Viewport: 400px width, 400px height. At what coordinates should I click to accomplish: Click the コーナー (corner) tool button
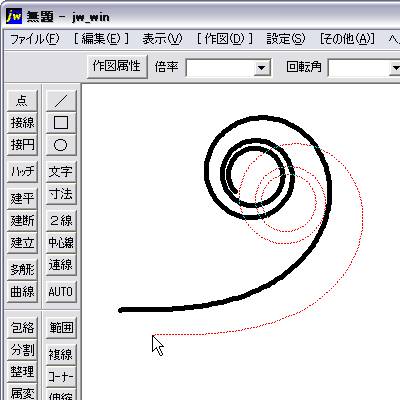pyautogui.click(x=61, y=377)
